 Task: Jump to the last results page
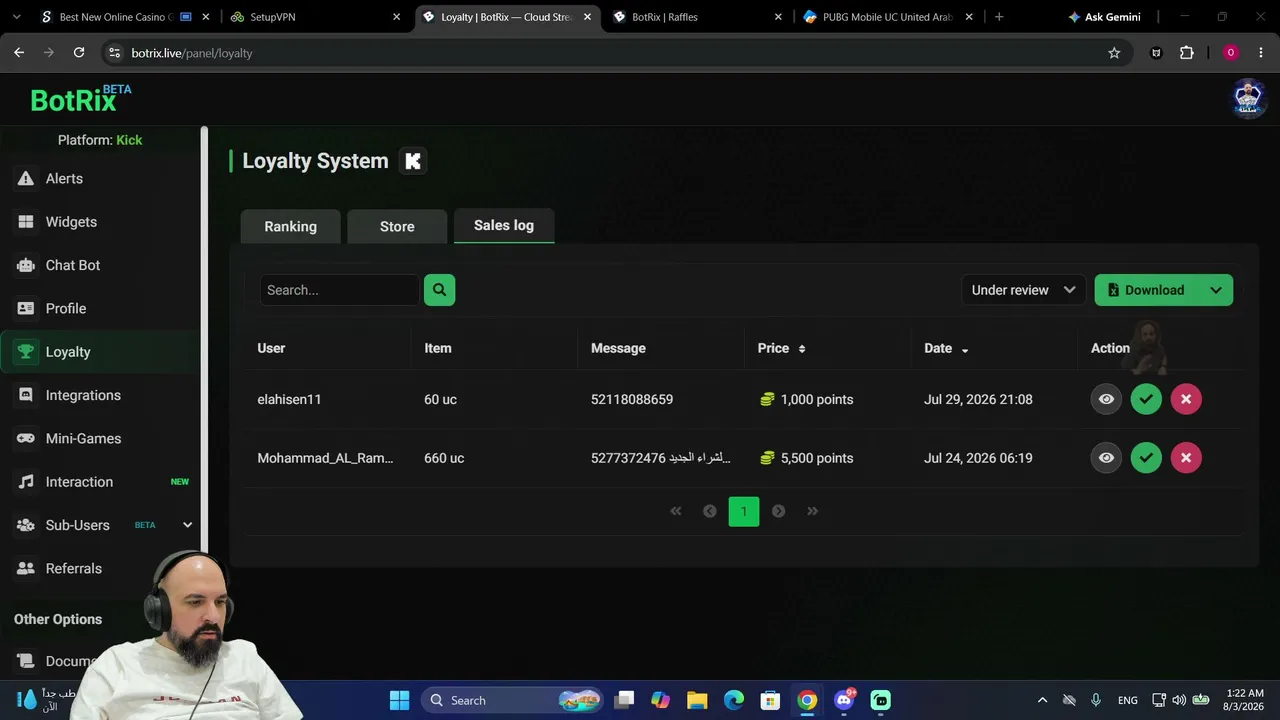(812, 511)
